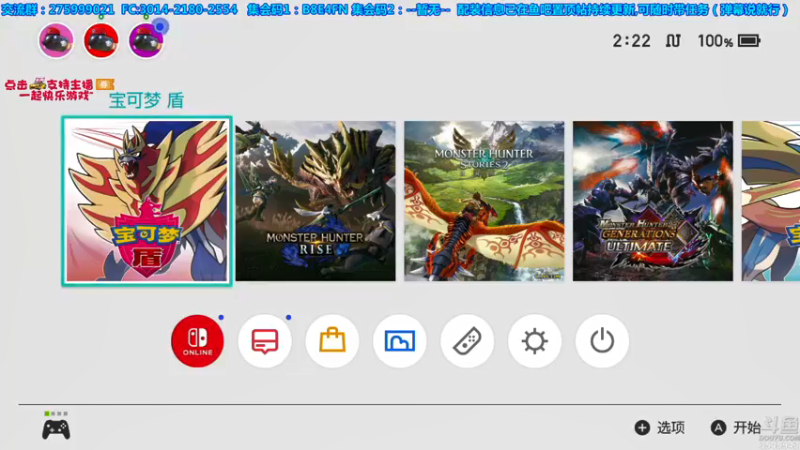Open the News icon
Image resolution: width=800 pixels, height=450 pixels.
pos(265,341)
